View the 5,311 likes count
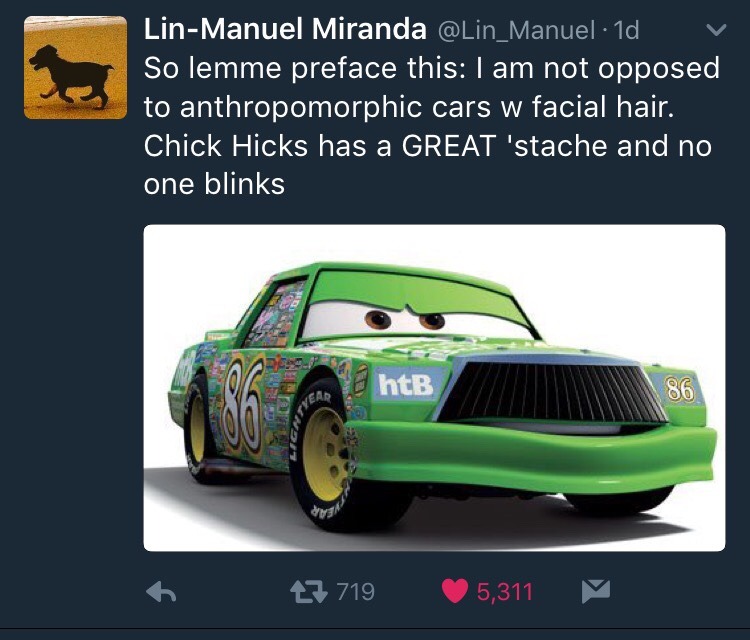The image size is (750, 640). (504, 592)
